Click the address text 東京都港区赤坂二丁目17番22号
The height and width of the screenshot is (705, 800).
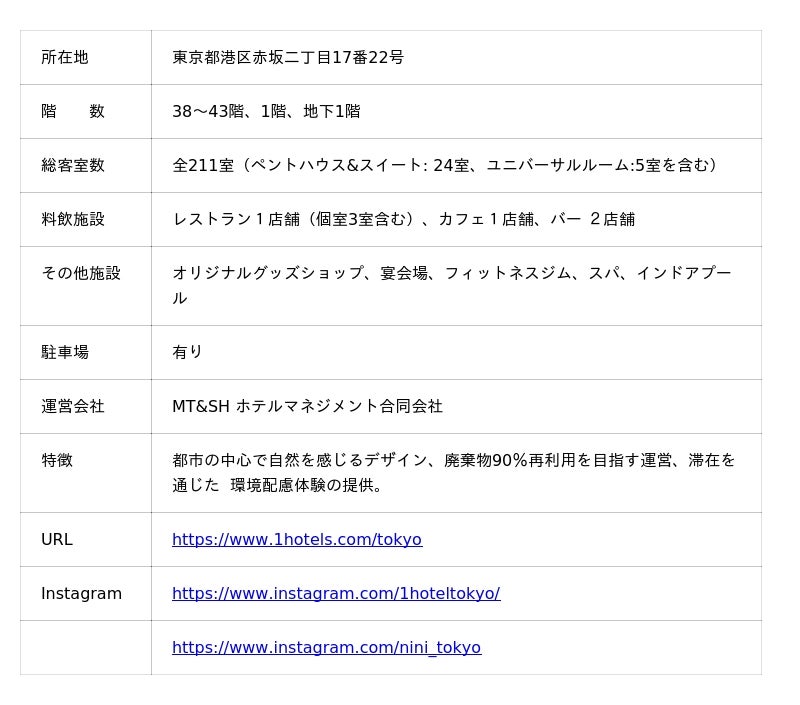[288, 58]
